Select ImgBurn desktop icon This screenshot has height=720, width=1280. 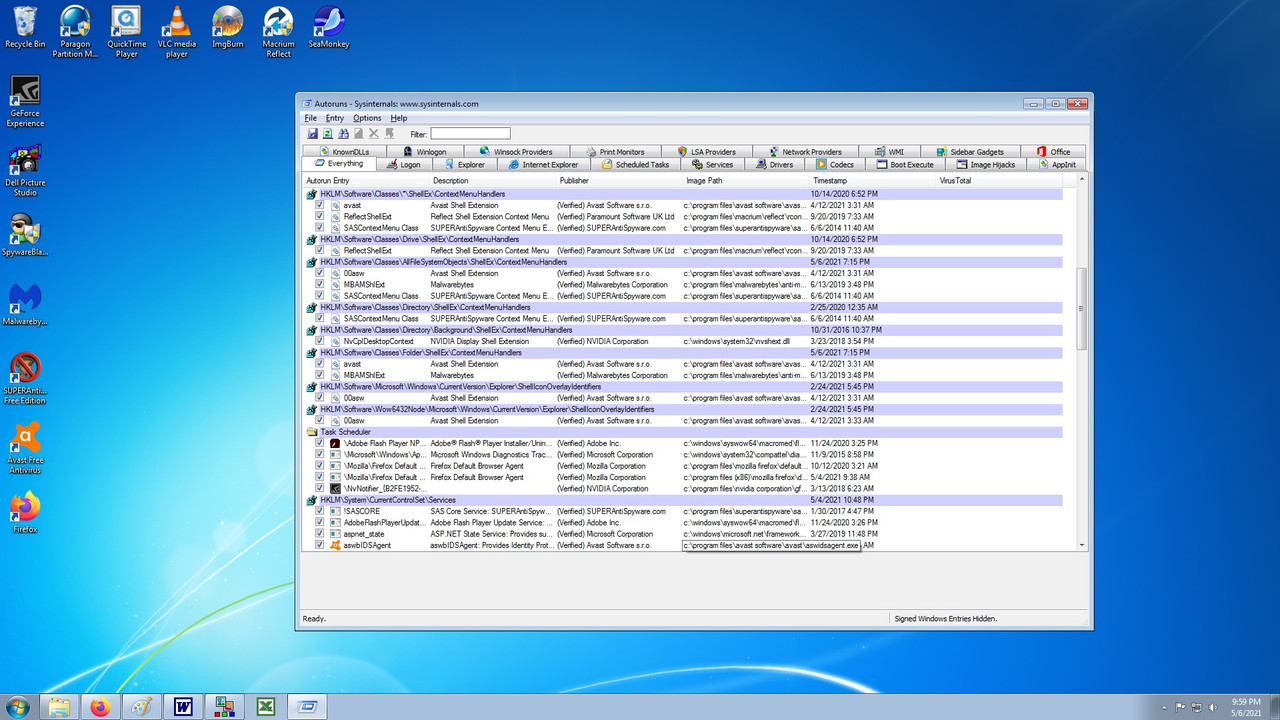(x=228, y=27)
